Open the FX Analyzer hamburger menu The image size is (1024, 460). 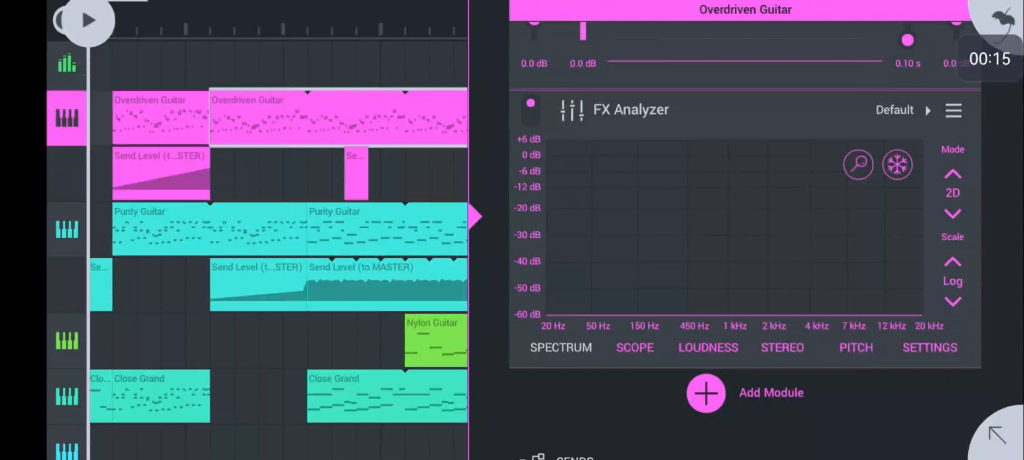click(953, 110)
